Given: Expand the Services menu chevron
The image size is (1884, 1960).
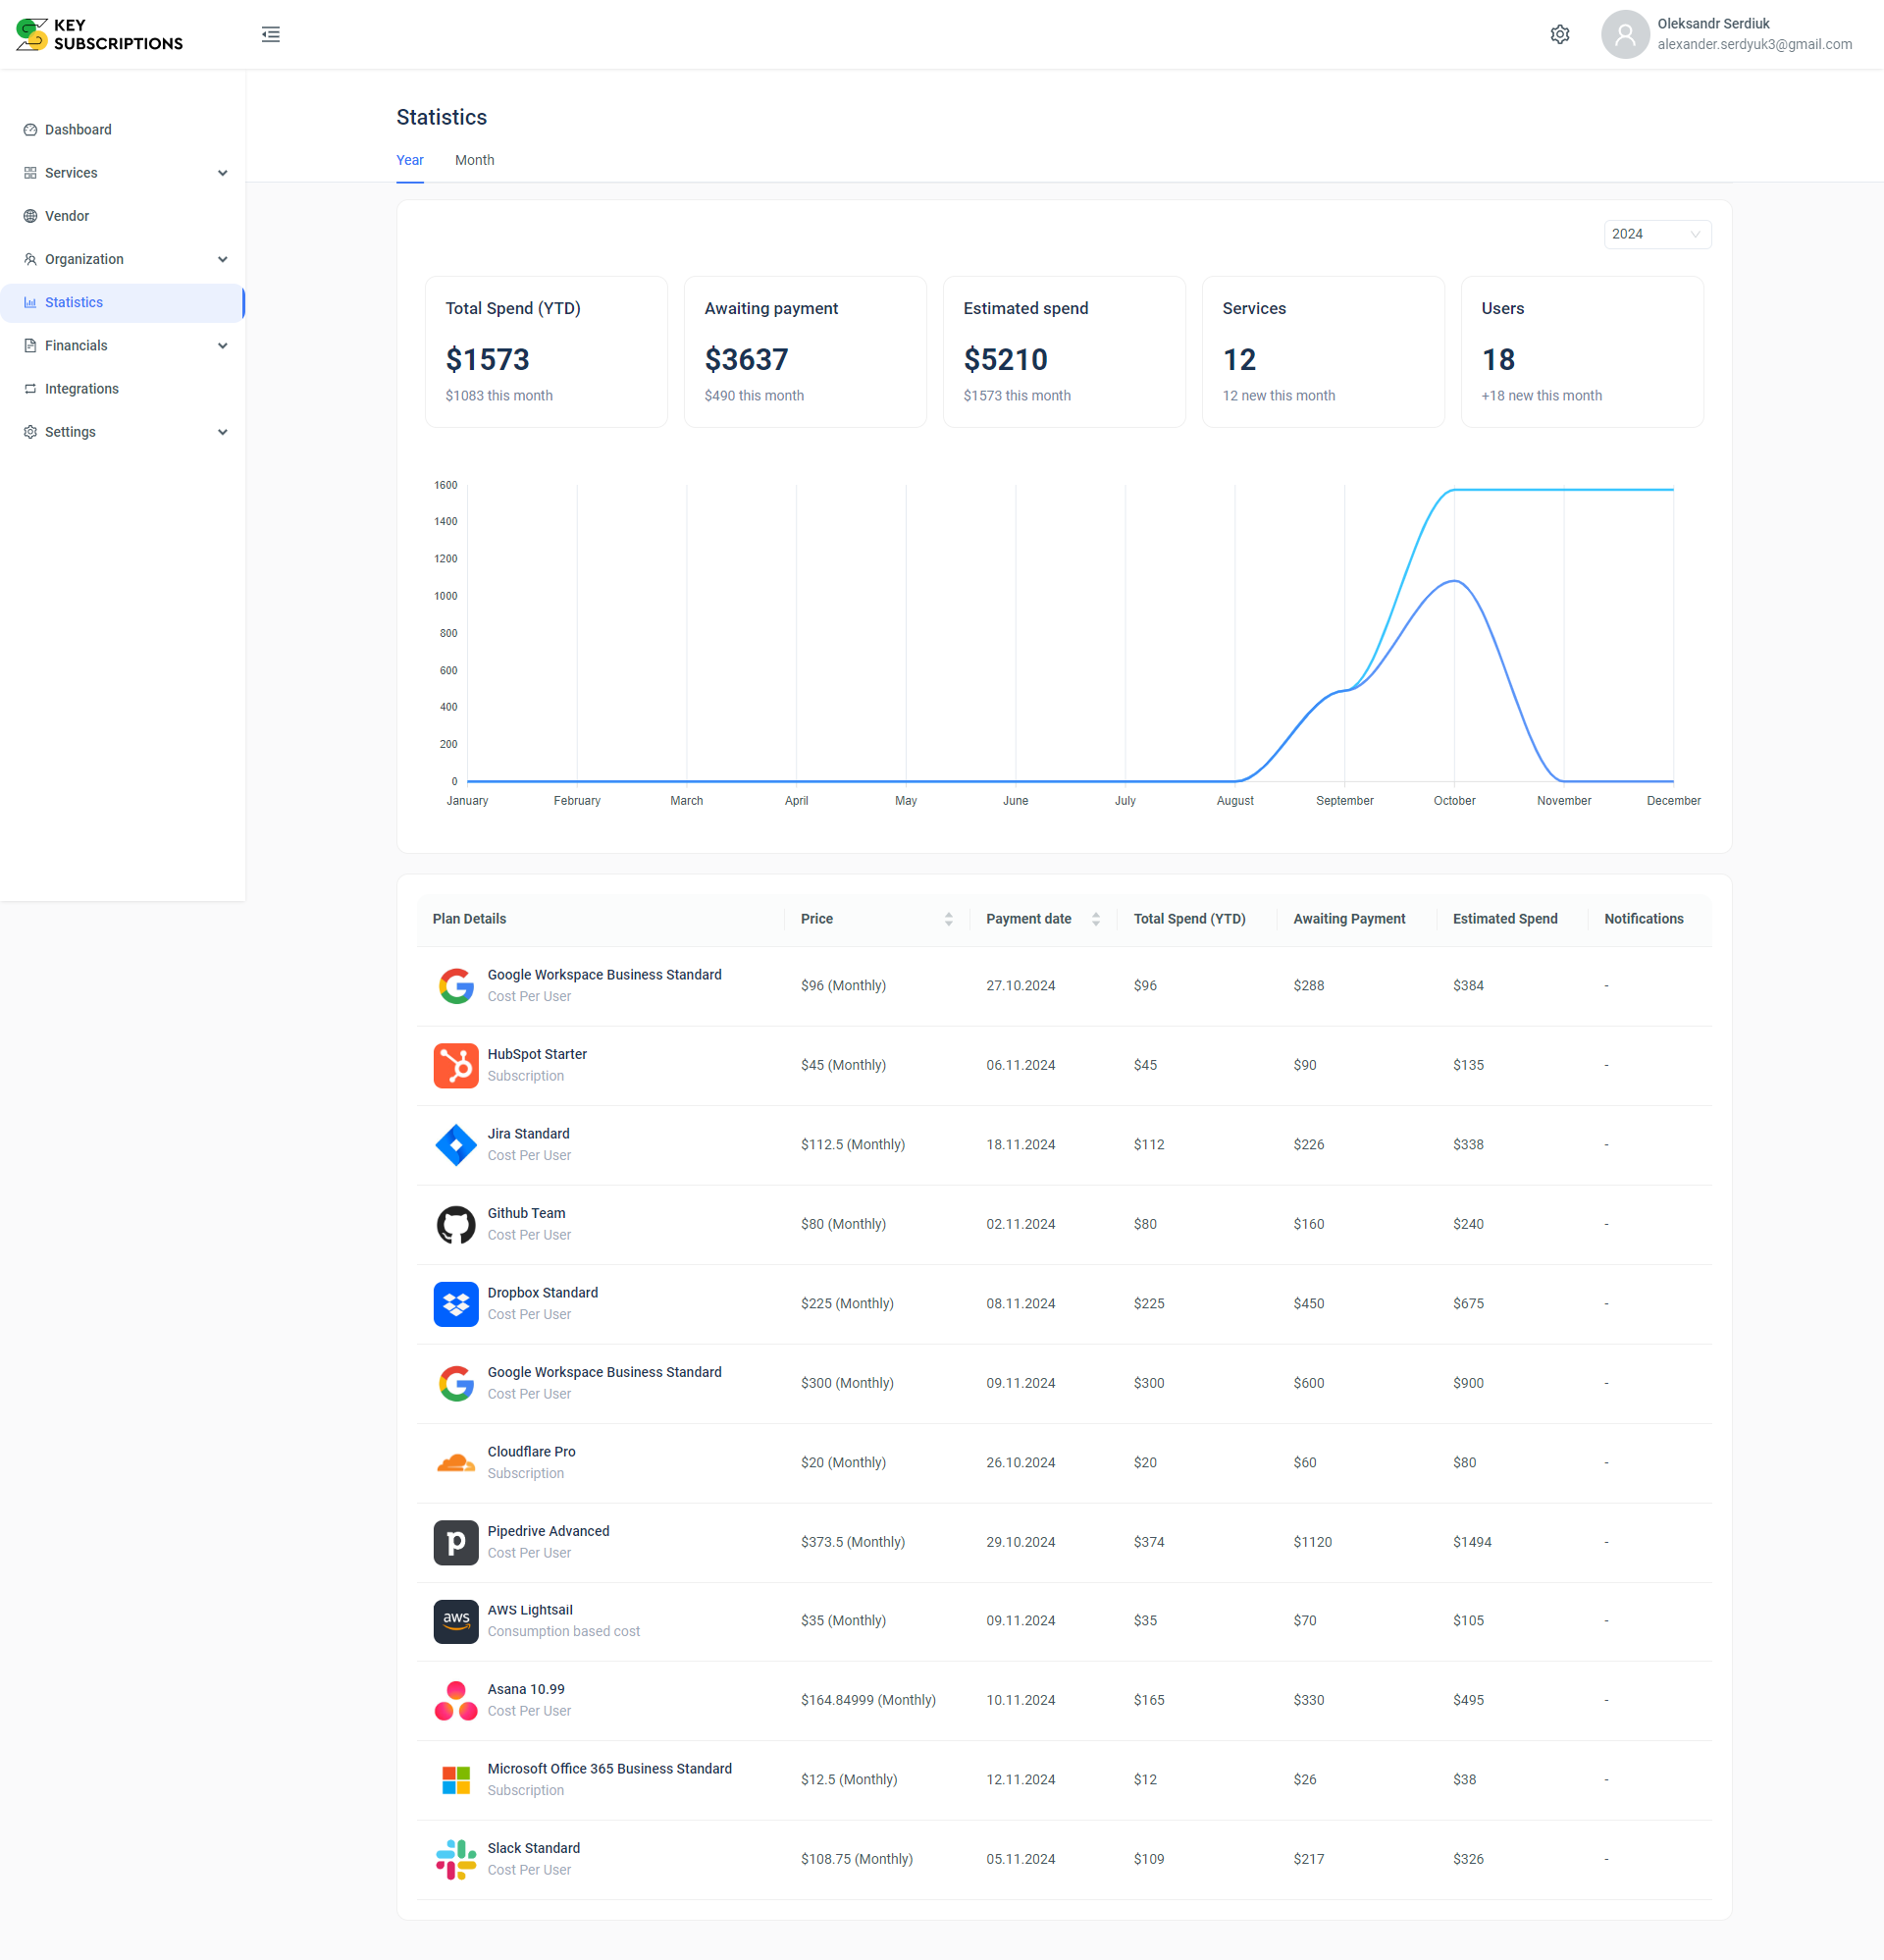Looking at the screenshot, I should coord(223,173).
